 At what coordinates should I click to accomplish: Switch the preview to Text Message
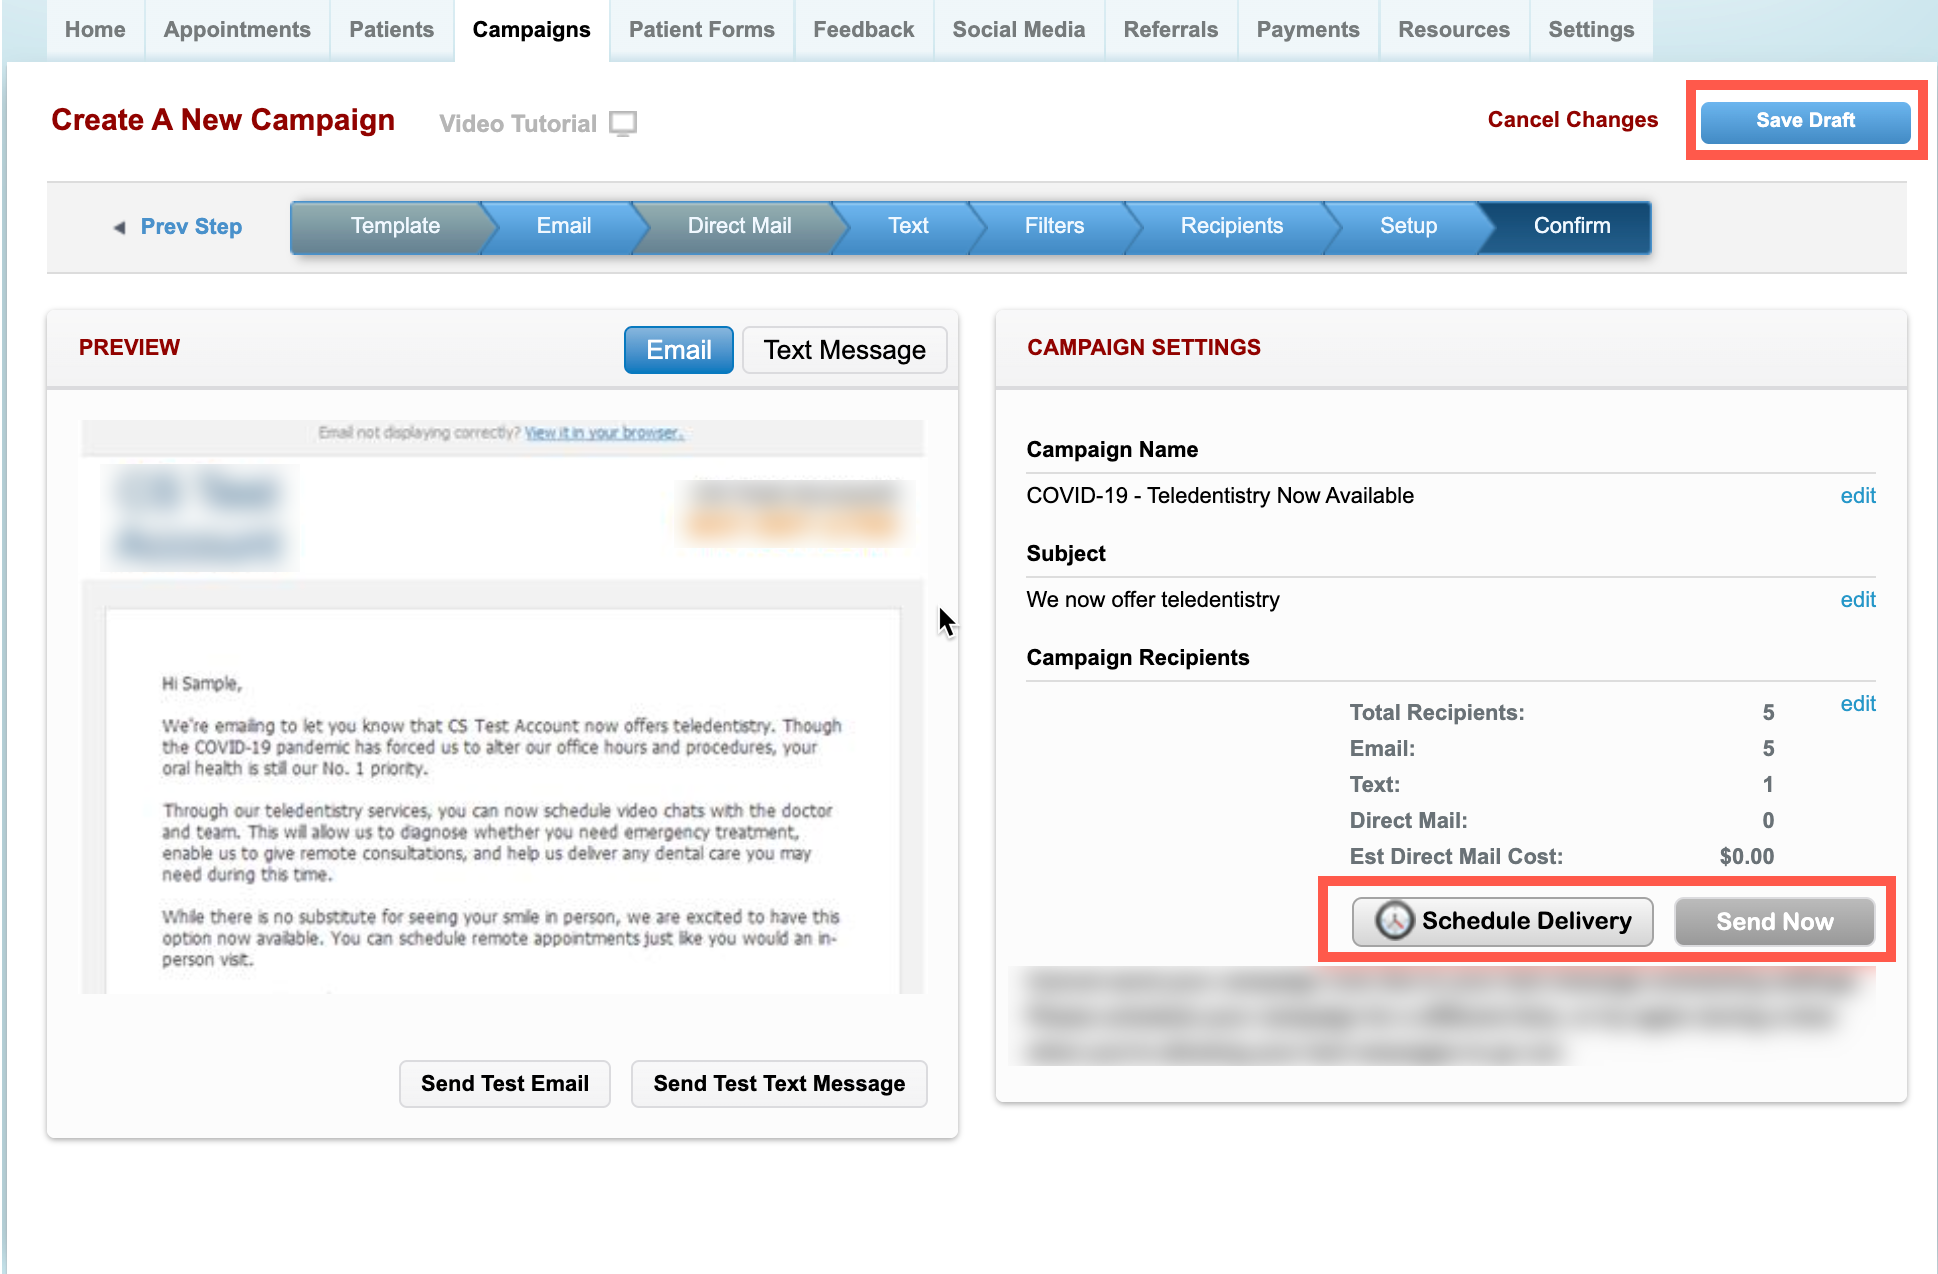844,349
